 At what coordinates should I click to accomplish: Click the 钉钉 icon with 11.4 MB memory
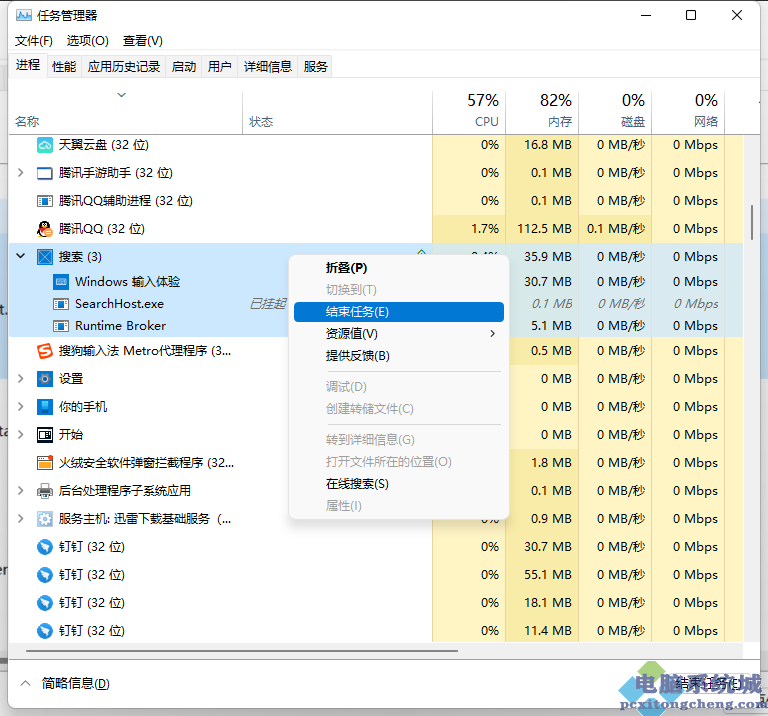pyautogui.click(x=45, y=630)
